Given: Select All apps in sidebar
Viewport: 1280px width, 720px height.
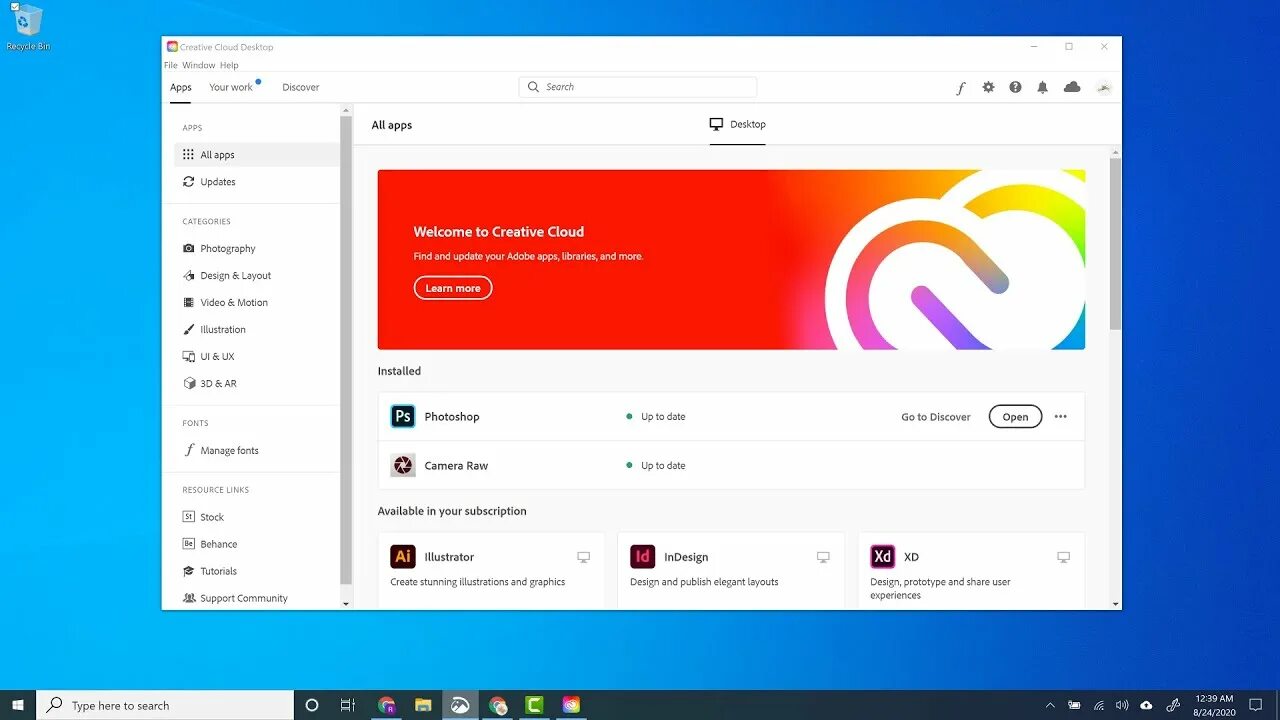Looking at the screenshot, I should [257, 155].
